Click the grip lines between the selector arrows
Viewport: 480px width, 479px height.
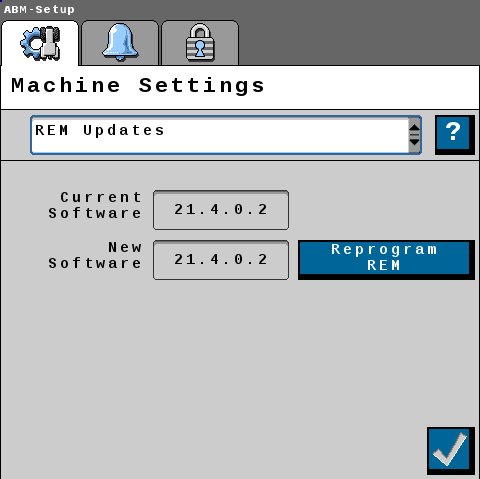click(414, 135)
